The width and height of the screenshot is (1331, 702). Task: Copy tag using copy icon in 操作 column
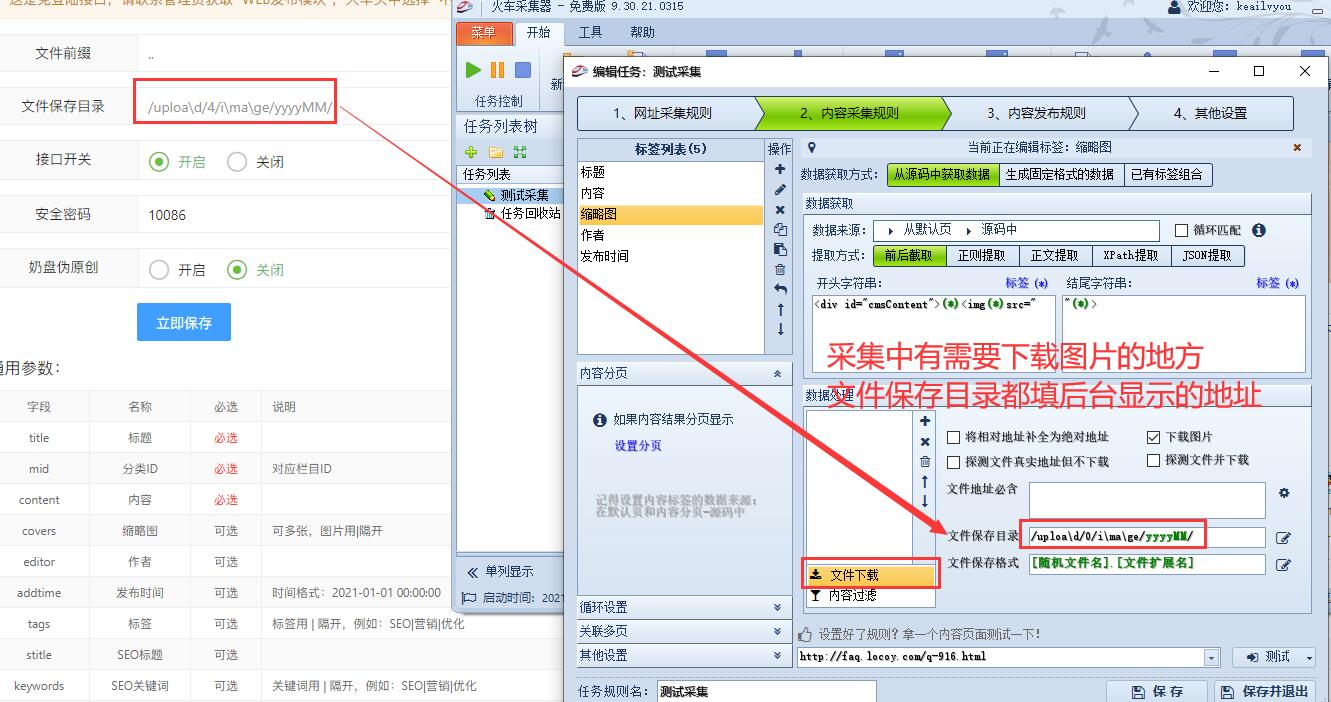(780, 229)
